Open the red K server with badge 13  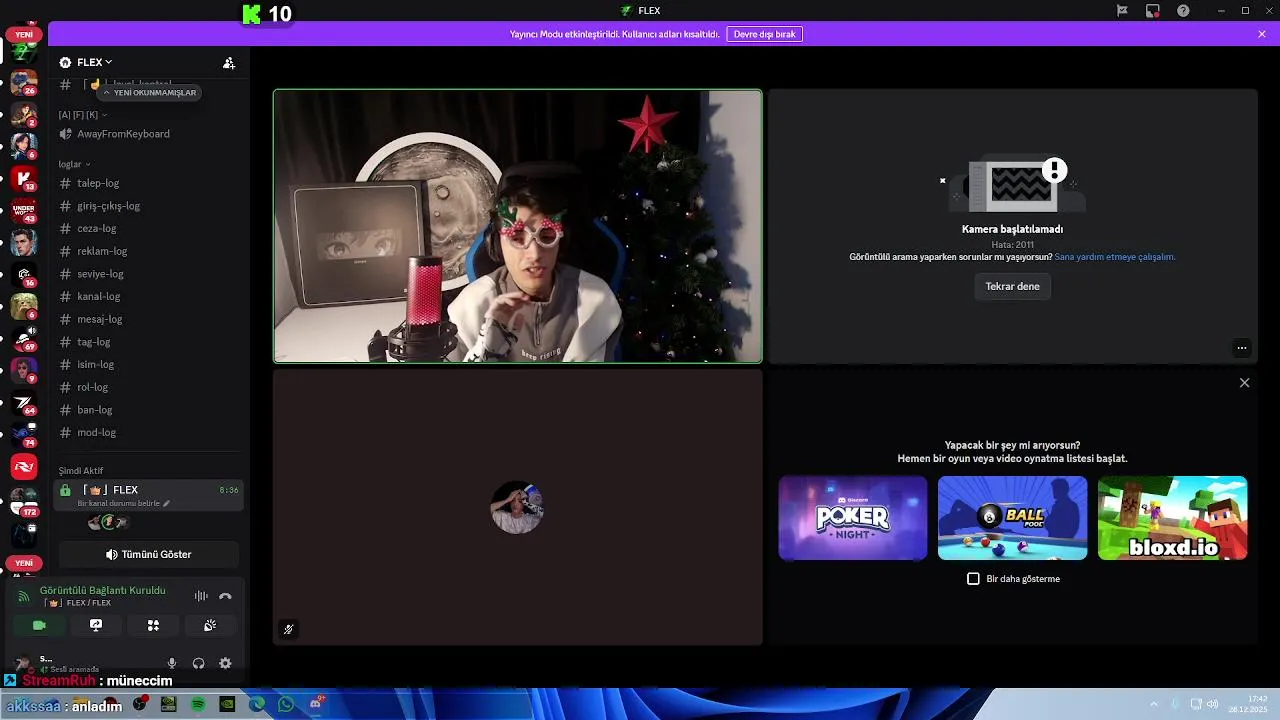coord(24,179)
